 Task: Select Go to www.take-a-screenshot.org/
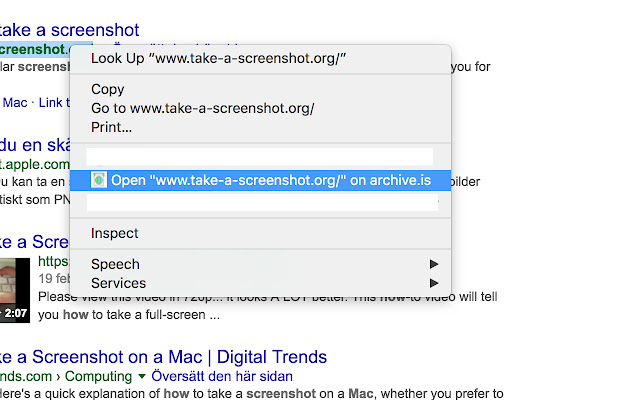coord(202,108)
